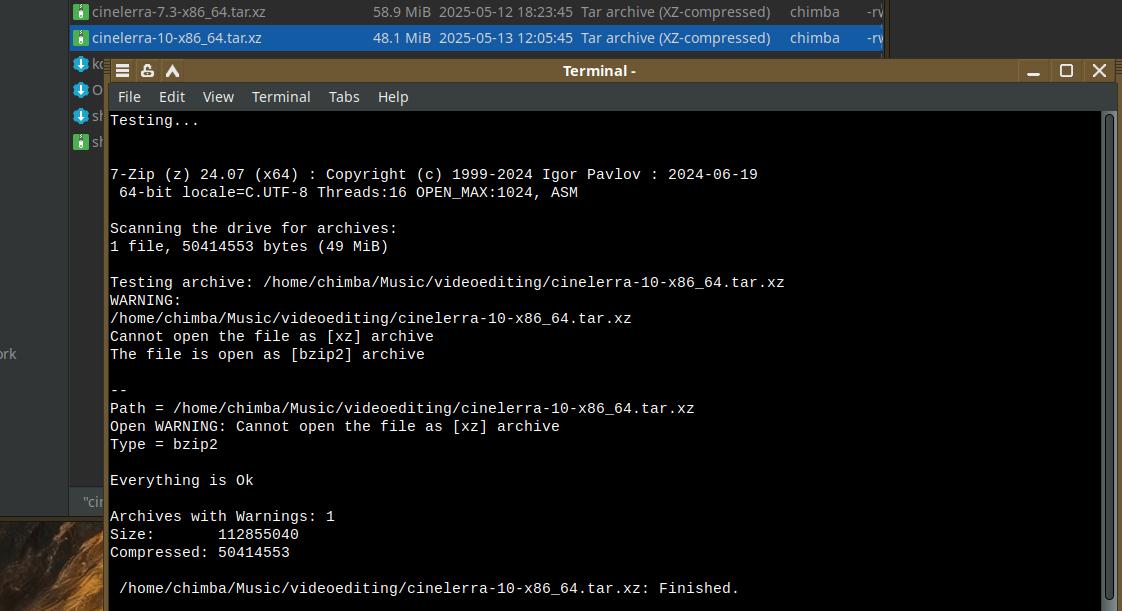Screen dimensions: 1122x611
Task: Click the 58.9 MiB size cell
Action: [401, 12]
